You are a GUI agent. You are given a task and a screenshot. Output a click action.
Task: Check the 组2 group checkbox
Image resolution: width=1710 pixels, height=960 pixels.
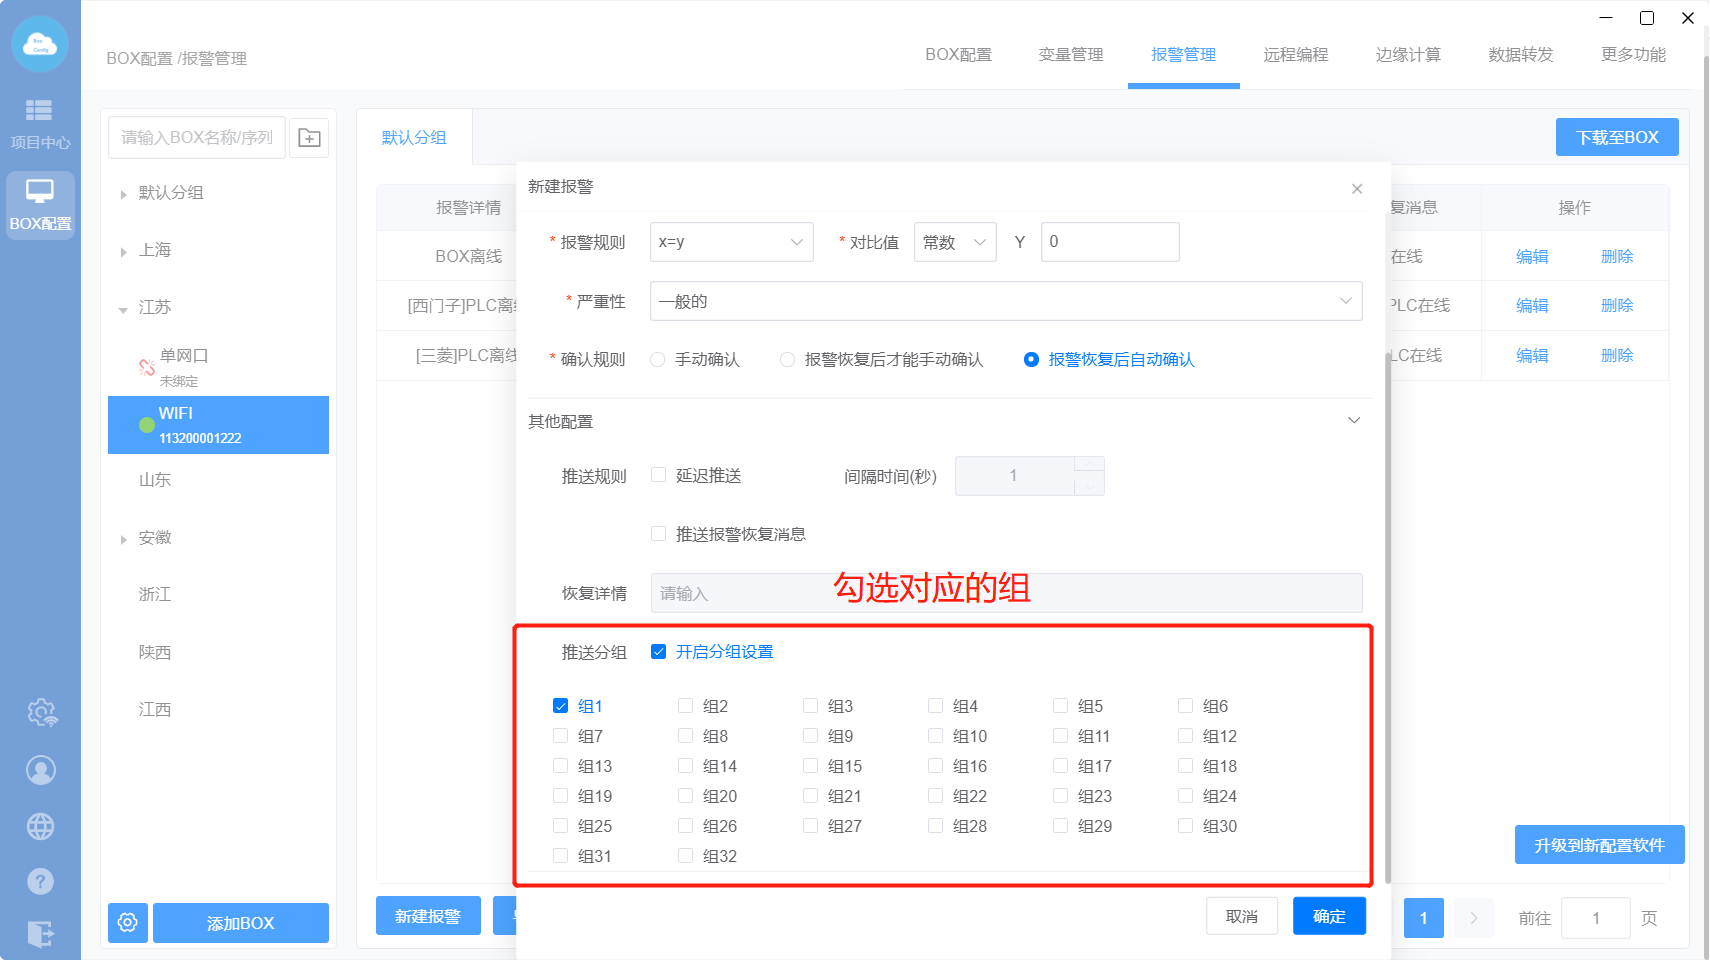click(x=685, y=706)
